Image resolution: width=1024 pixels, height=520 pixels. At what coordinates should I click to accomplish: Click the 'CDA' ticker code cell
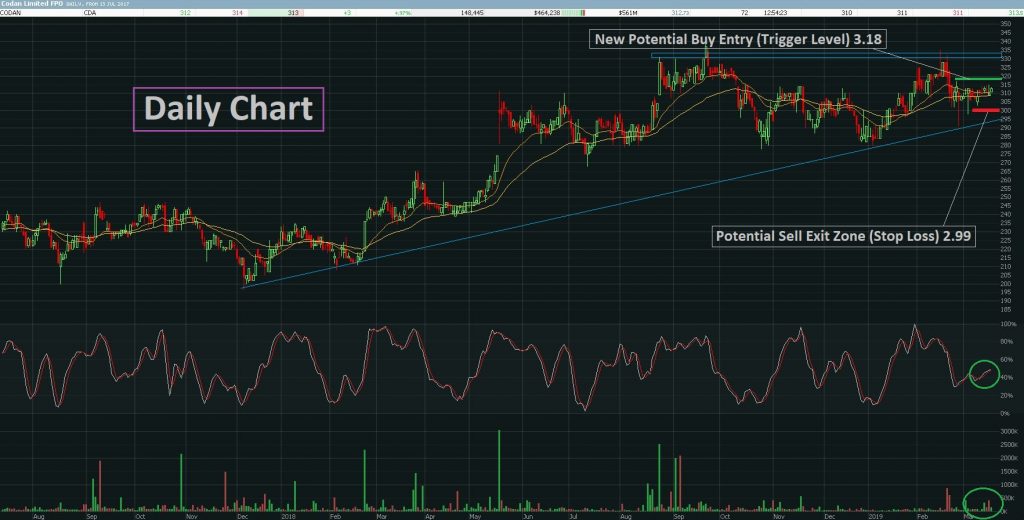click(89, 12)
